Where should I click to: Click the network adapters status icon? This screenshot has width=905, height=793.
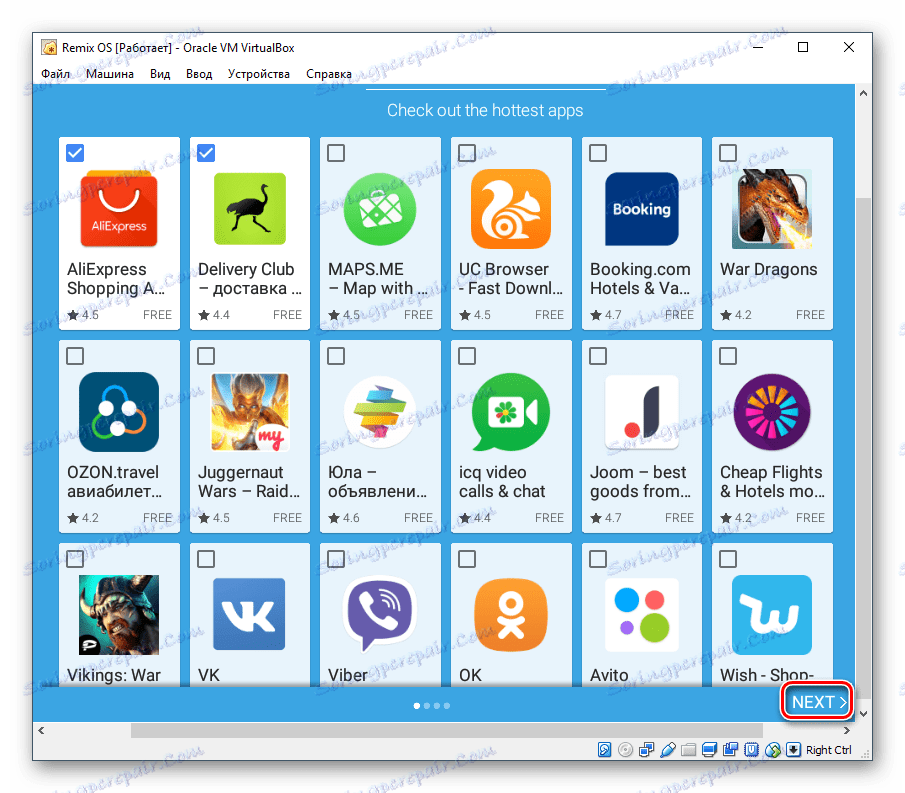click(x=646, y=750)
